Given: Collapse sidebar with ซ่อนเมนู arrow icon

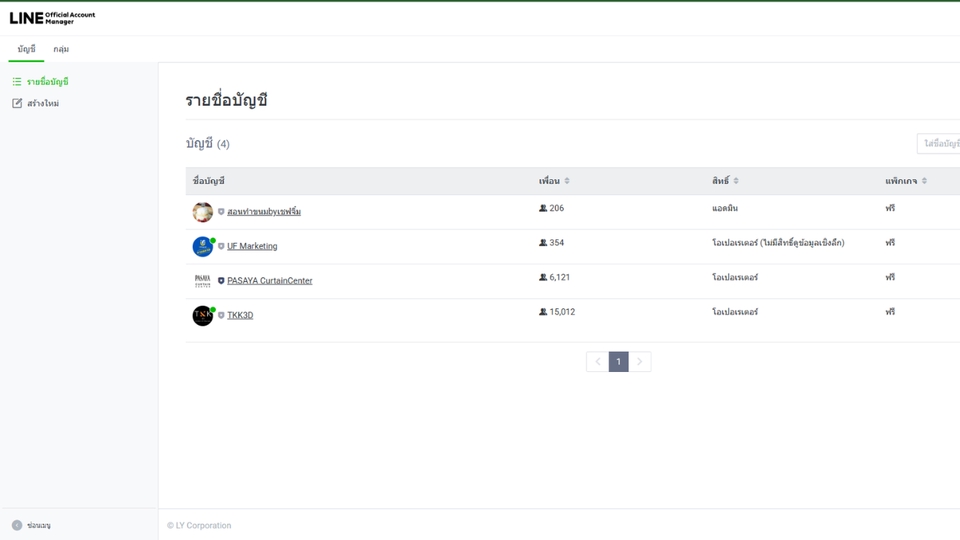Looking at the screenshot, I should [x=17, y=525].
